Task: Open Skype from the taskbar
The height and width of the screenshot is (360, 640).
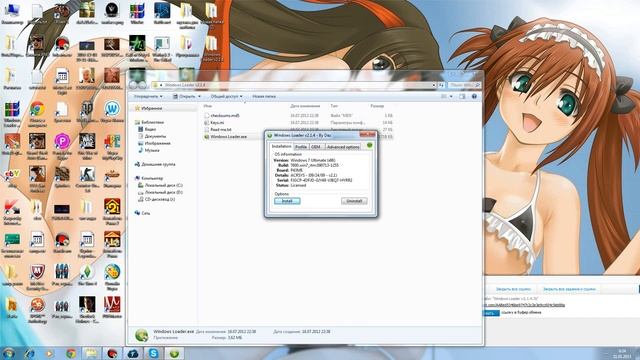Action: 153,353
